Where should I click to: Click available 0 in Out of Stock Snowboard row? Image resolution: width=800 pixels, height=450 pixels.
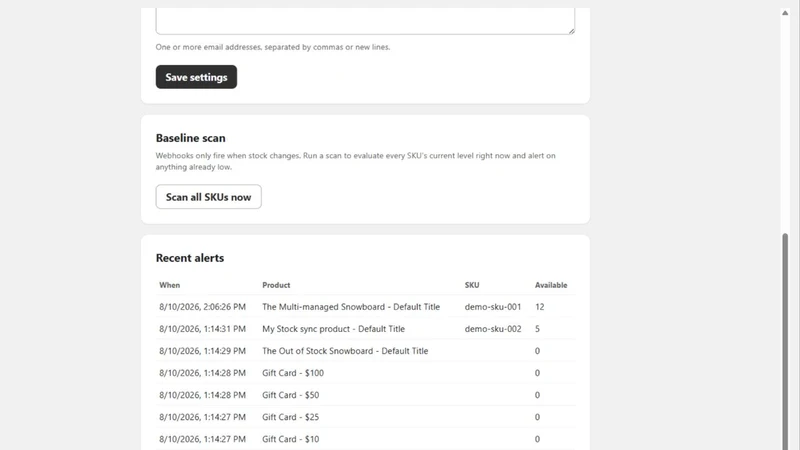point(537,351)
